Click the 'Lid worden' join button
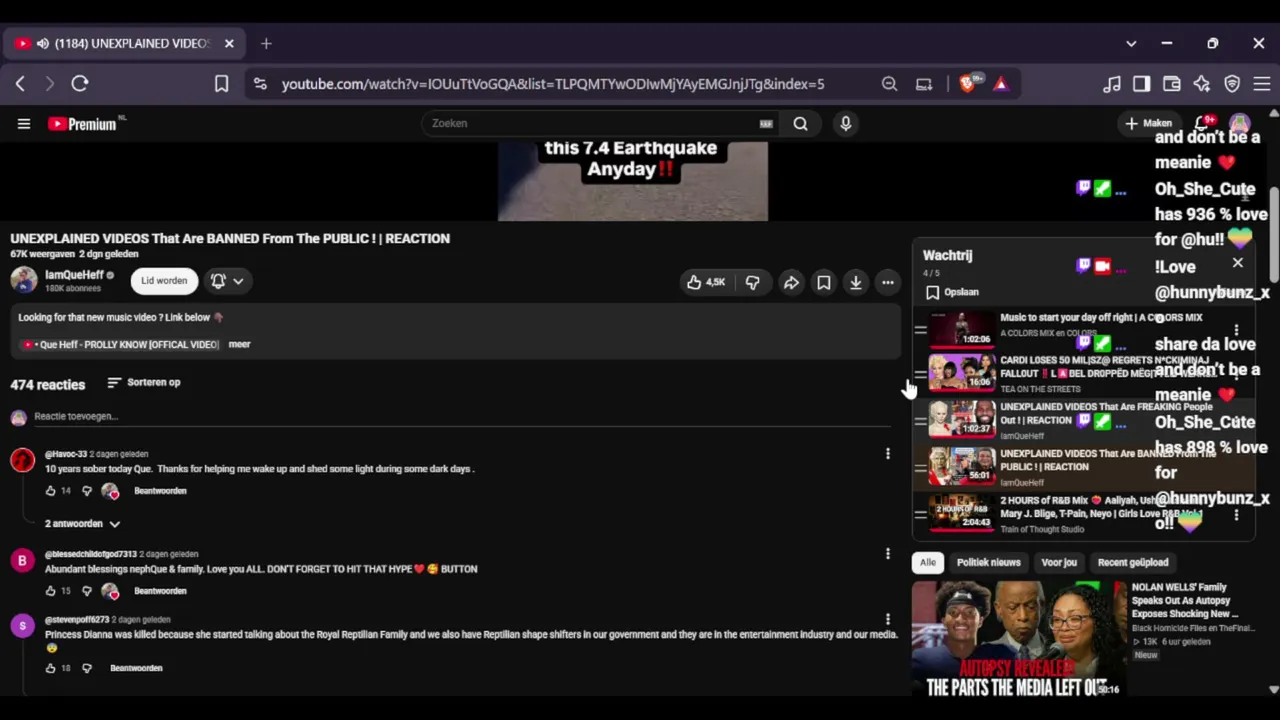This screenshot has height=720, width=1280. pyautogui.click(x=164, y=281)
